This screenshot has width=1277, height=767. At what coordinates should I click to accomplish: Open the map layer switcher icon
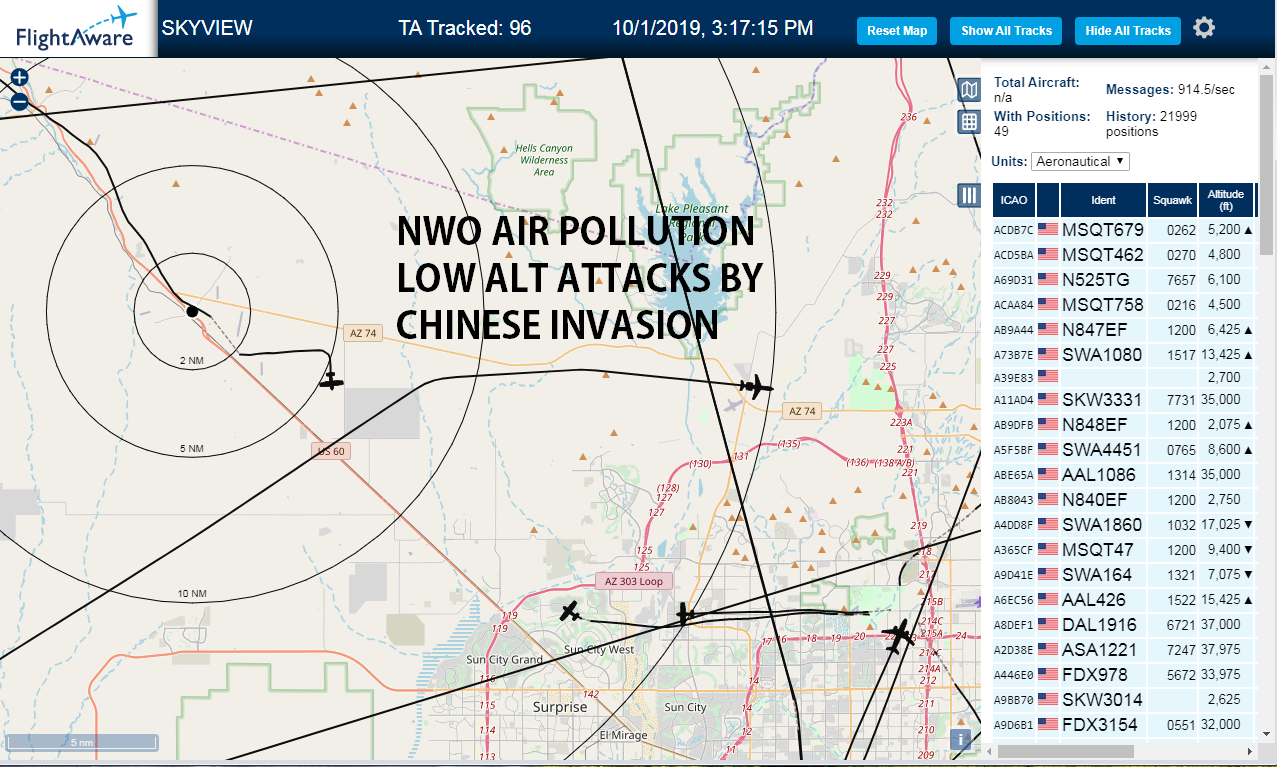click(968, 91)
